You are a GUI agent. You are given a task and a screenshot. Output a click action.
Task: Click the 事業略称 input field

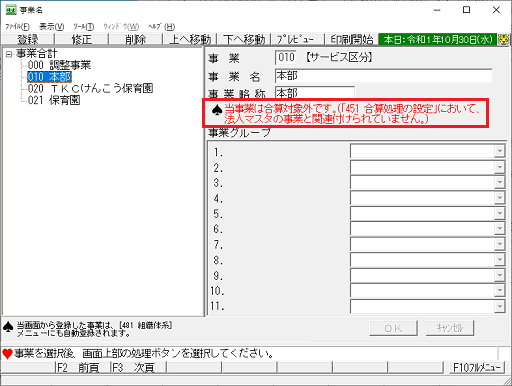click(315, 92)
